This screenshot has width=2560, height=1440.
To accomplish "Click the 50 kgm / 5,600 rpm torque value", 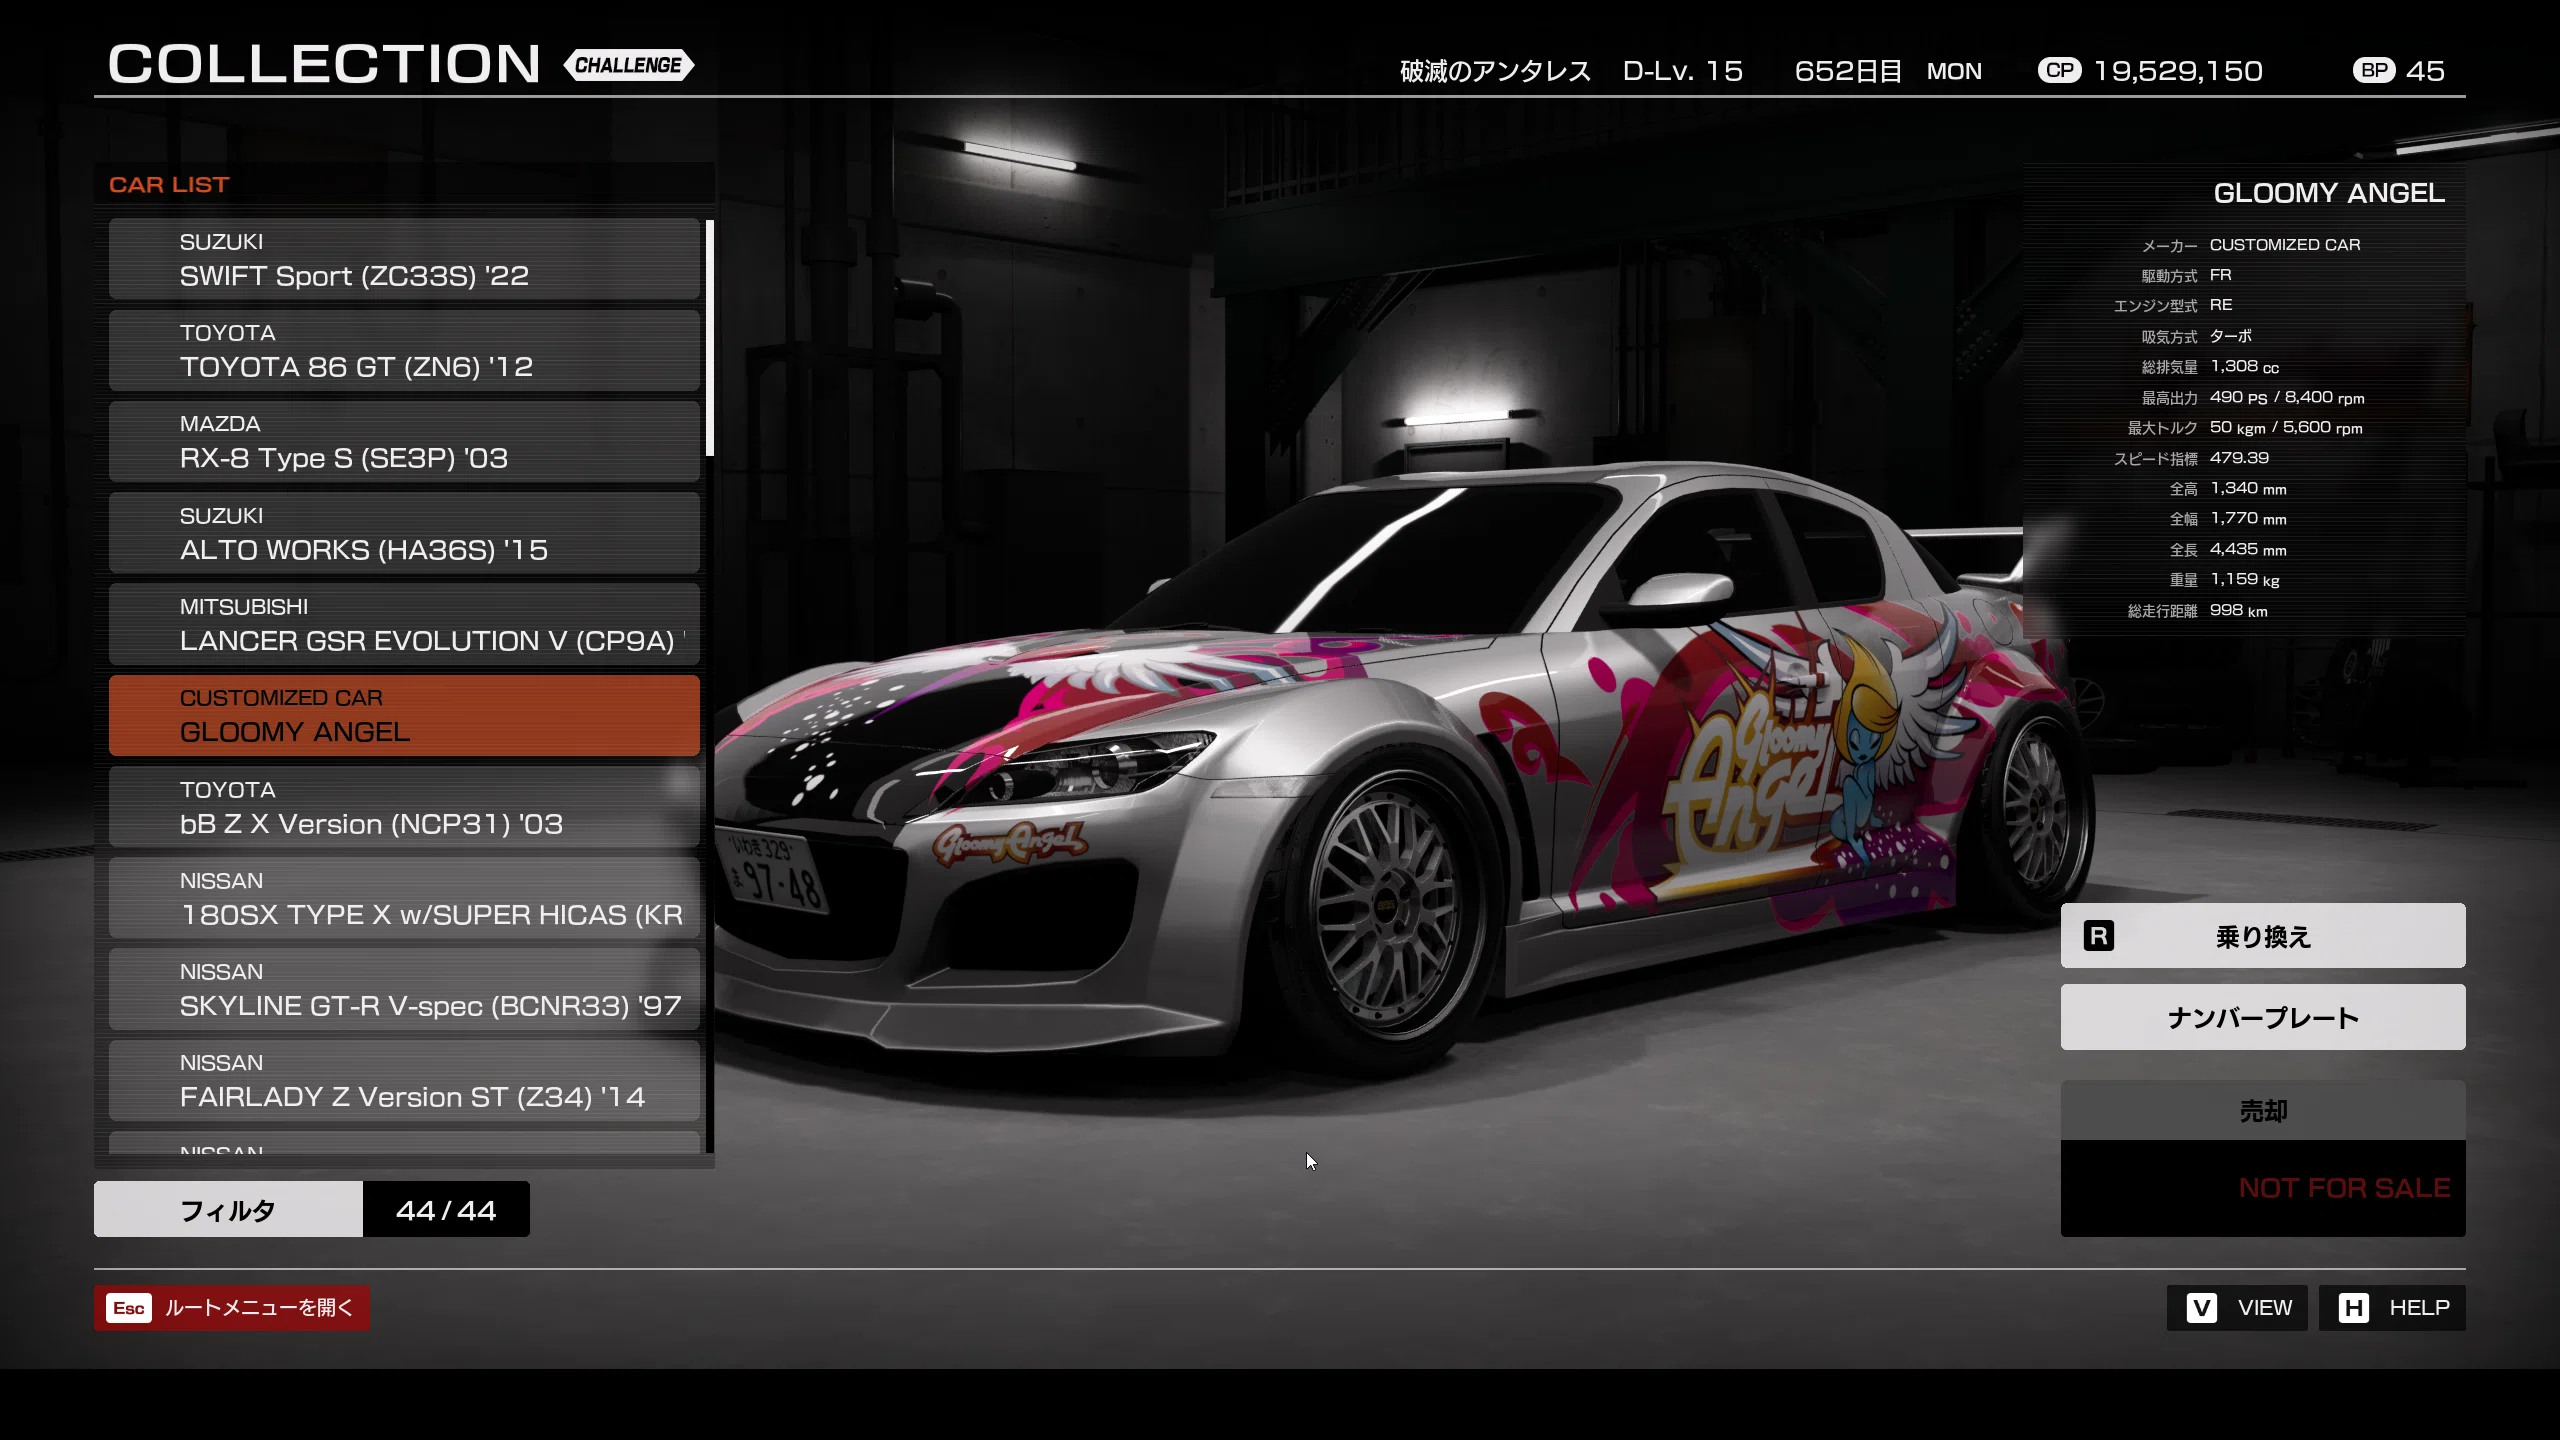I will click(x=2286, y=427).
